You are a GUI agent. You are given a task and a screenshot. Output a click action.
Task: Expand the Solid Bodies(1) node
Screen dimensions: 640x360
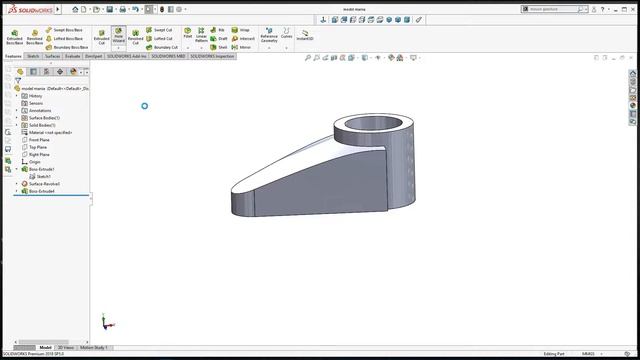click(x=17, y=125)
